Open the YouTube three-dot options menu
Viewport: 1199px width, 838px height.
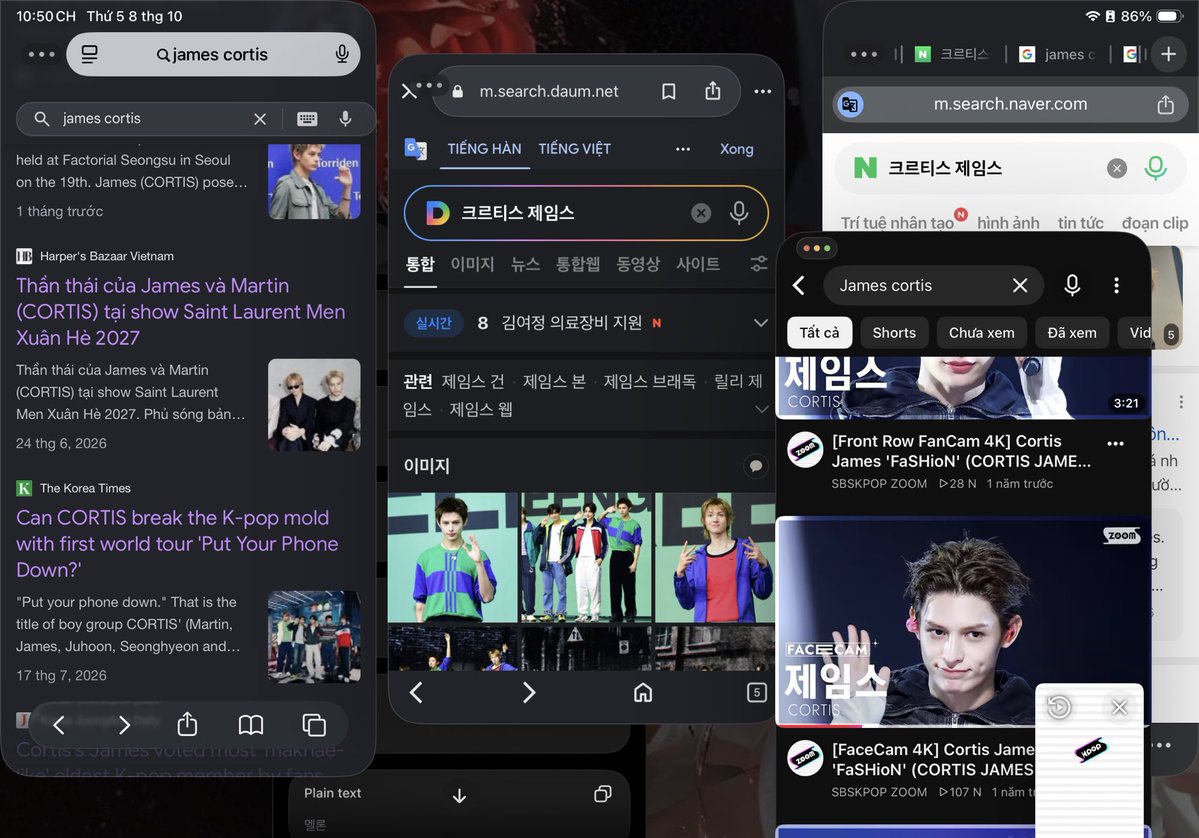pos(1116,285)
